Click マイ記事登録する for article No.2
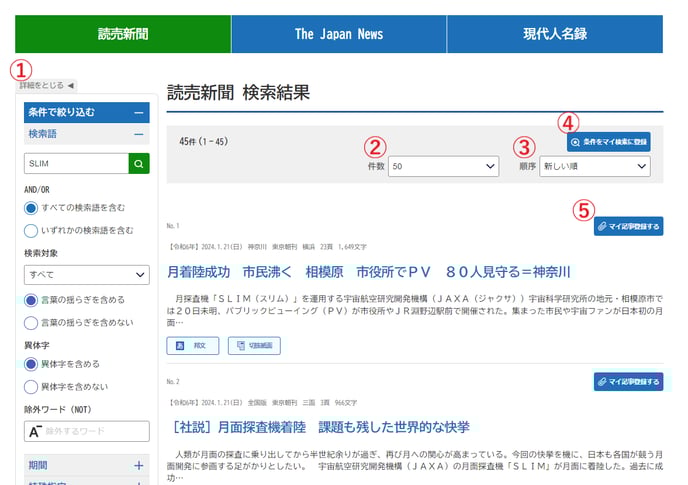 [x=628, y=381]
